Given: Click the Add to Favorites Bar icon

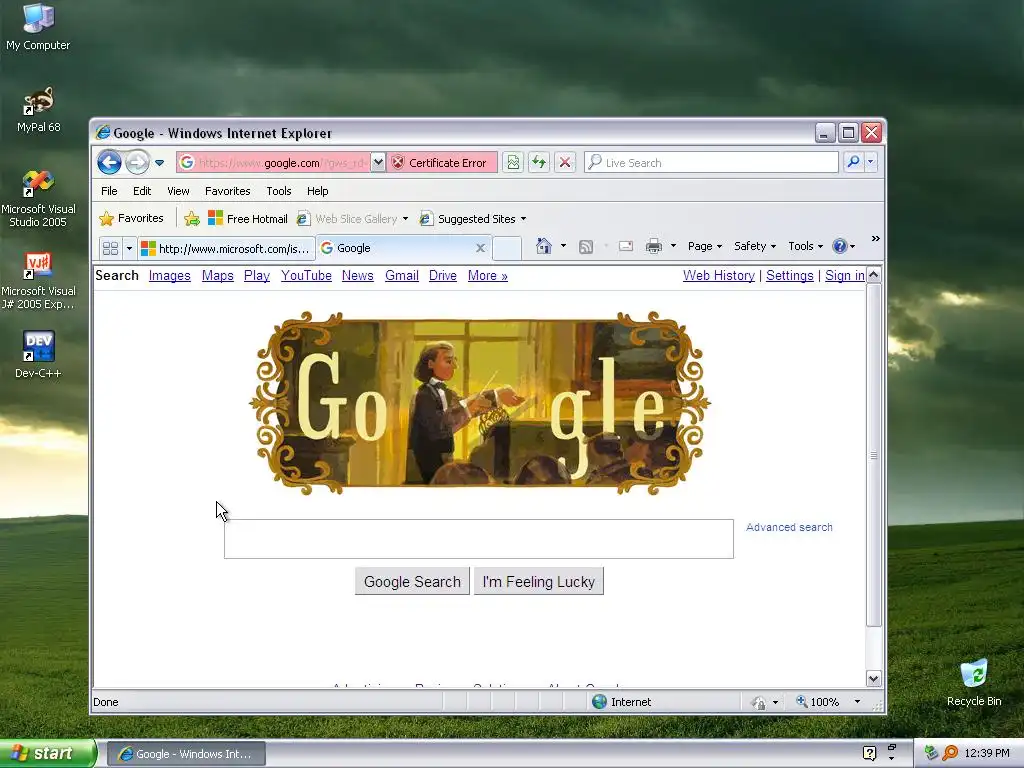Looking at the screenshot, I should click(191, 219).
